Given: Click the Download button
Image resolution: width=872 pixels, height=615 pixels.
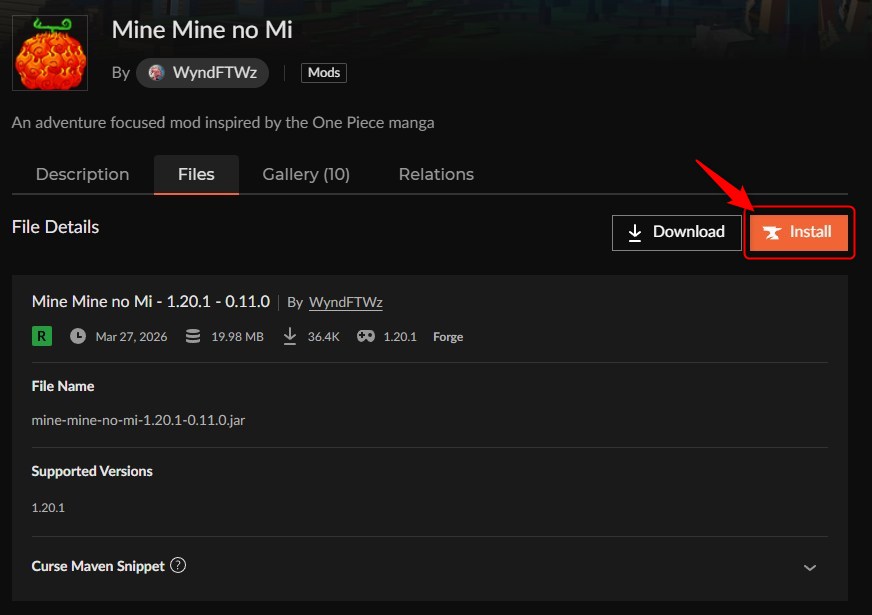Looking at the screenshot, I should [x=676, y=232].
